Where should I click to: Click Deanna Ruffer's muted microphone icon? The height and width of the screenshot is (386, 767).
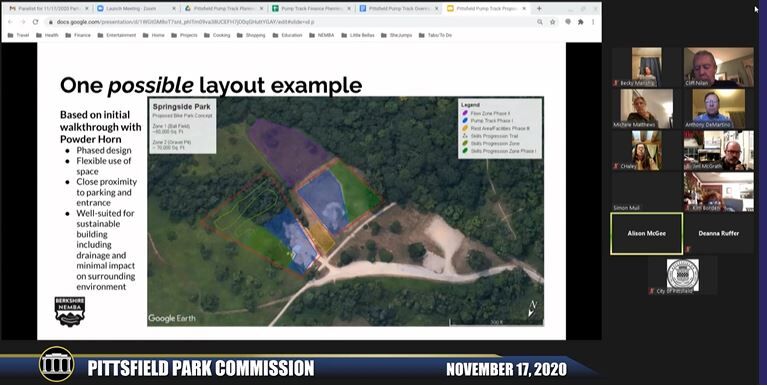pos(688,250)
